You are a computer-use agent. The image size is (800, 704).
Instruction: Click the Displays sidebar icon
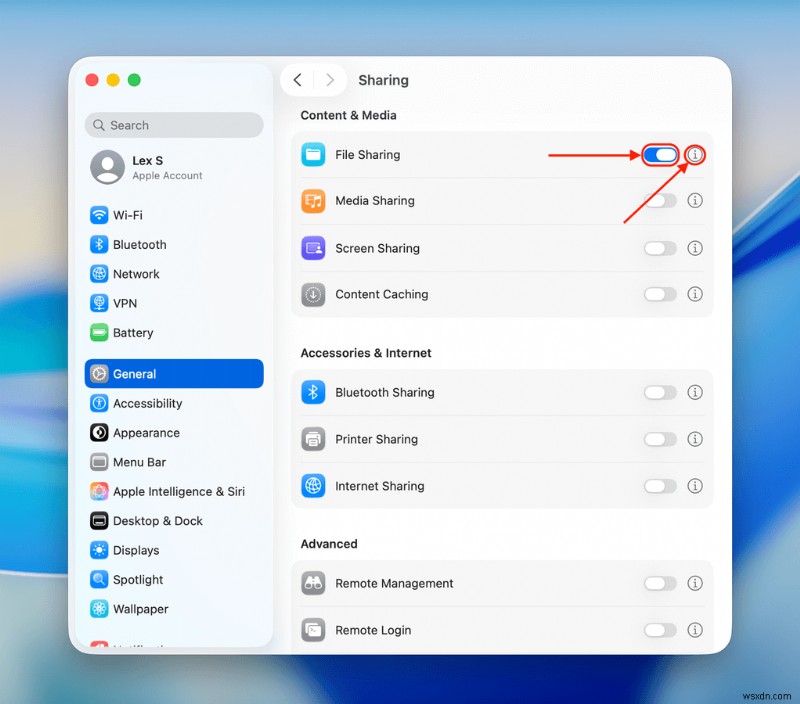coord(99,550)
